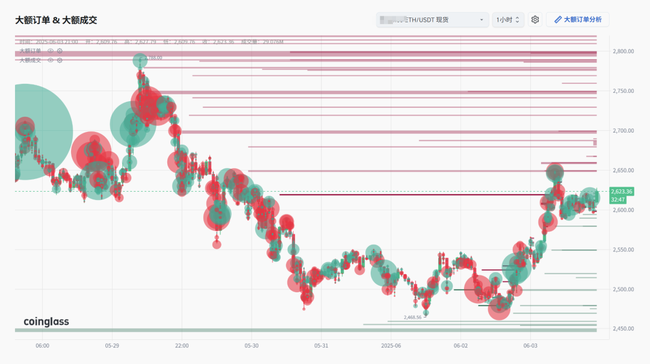Screen dimensions: 650x364
Task: Click the coinglass watermark logo
Action: coord(46,322)
